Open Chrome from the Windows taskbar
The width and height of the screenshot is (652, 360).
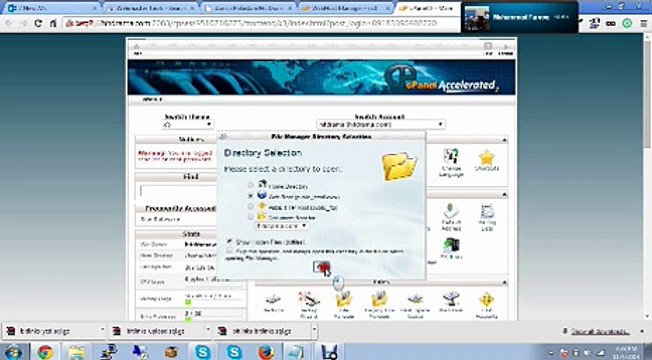(45, 353)
